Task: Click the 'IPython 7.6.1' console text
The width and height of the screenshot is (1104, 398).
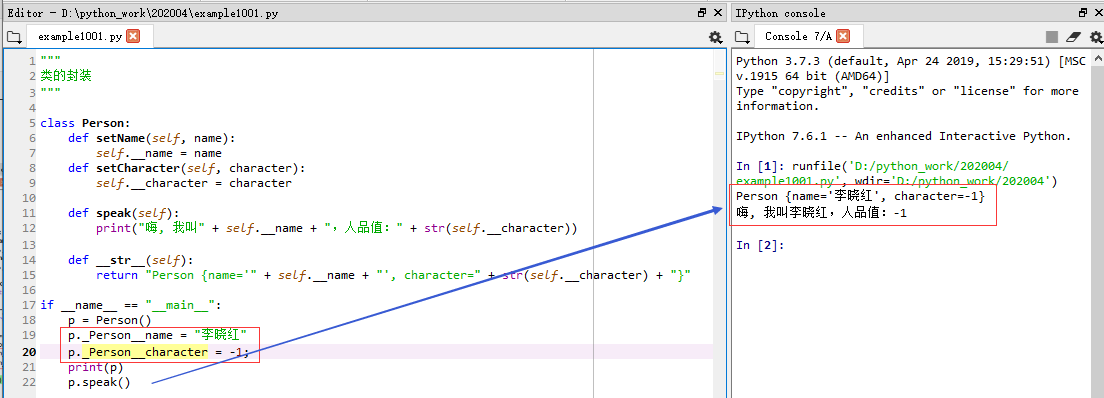Action: [903, 136]
